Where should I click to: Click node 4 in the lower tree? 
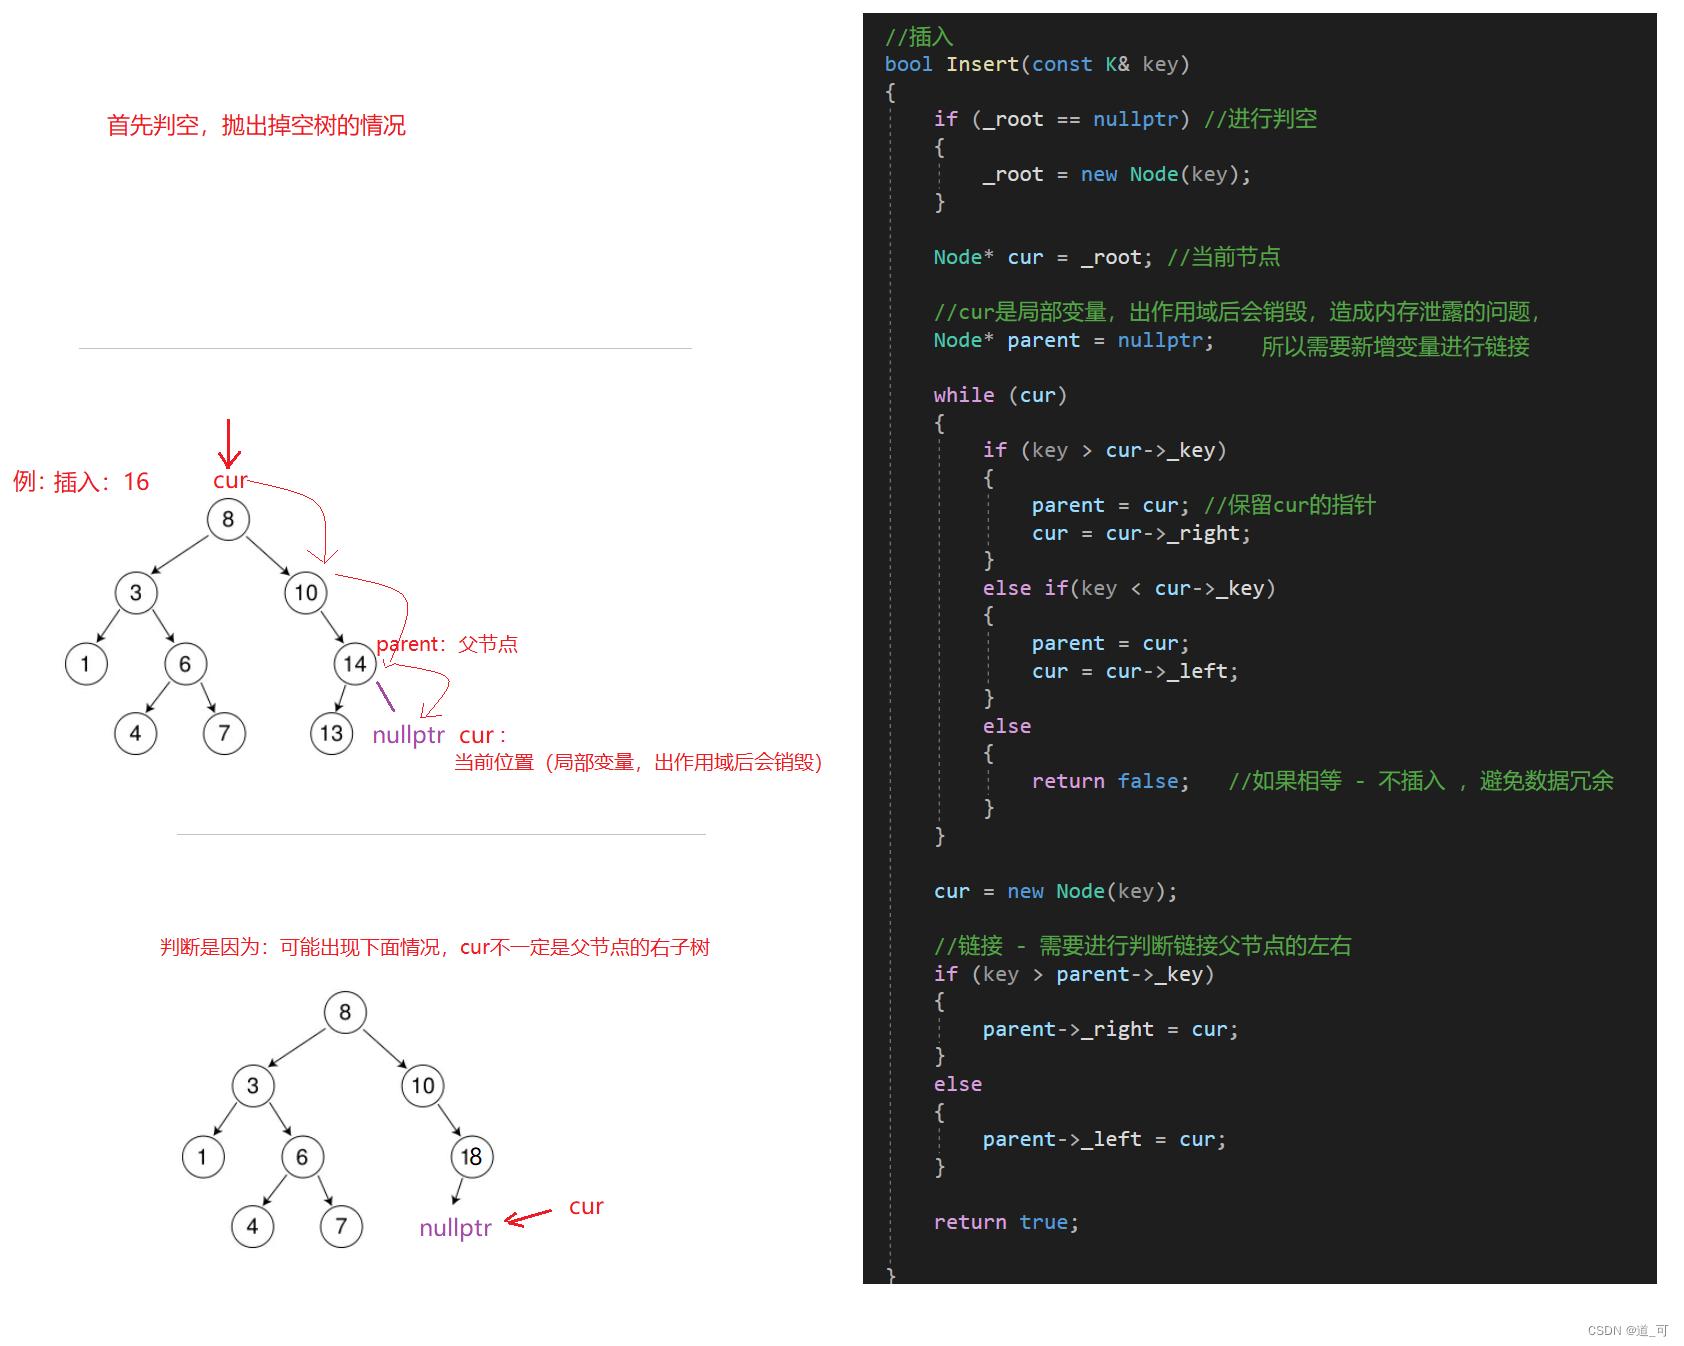point(252,1226)
